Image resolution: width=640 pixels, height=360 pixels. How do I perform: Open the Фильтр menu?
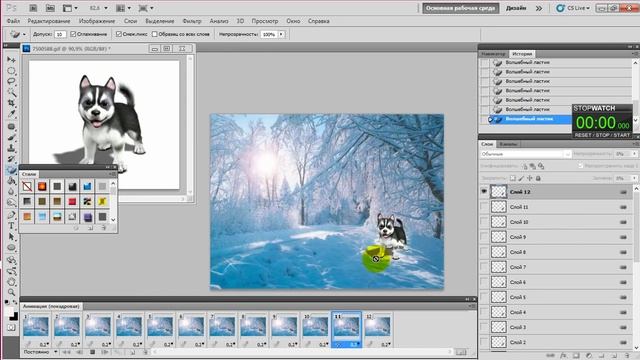point(192,21)
